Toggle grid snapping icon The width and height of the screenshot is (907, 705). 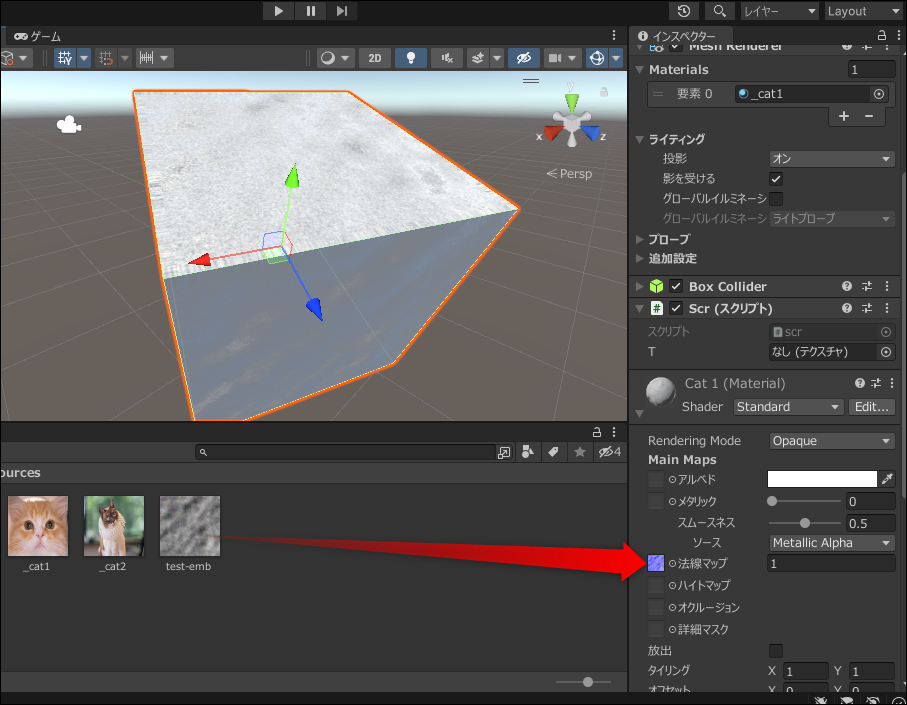click(105, 58)
